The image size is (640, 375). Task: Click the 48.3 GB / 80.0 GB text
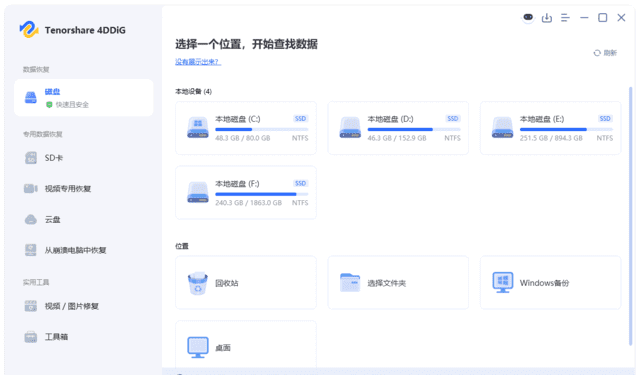tap(242, 138)
